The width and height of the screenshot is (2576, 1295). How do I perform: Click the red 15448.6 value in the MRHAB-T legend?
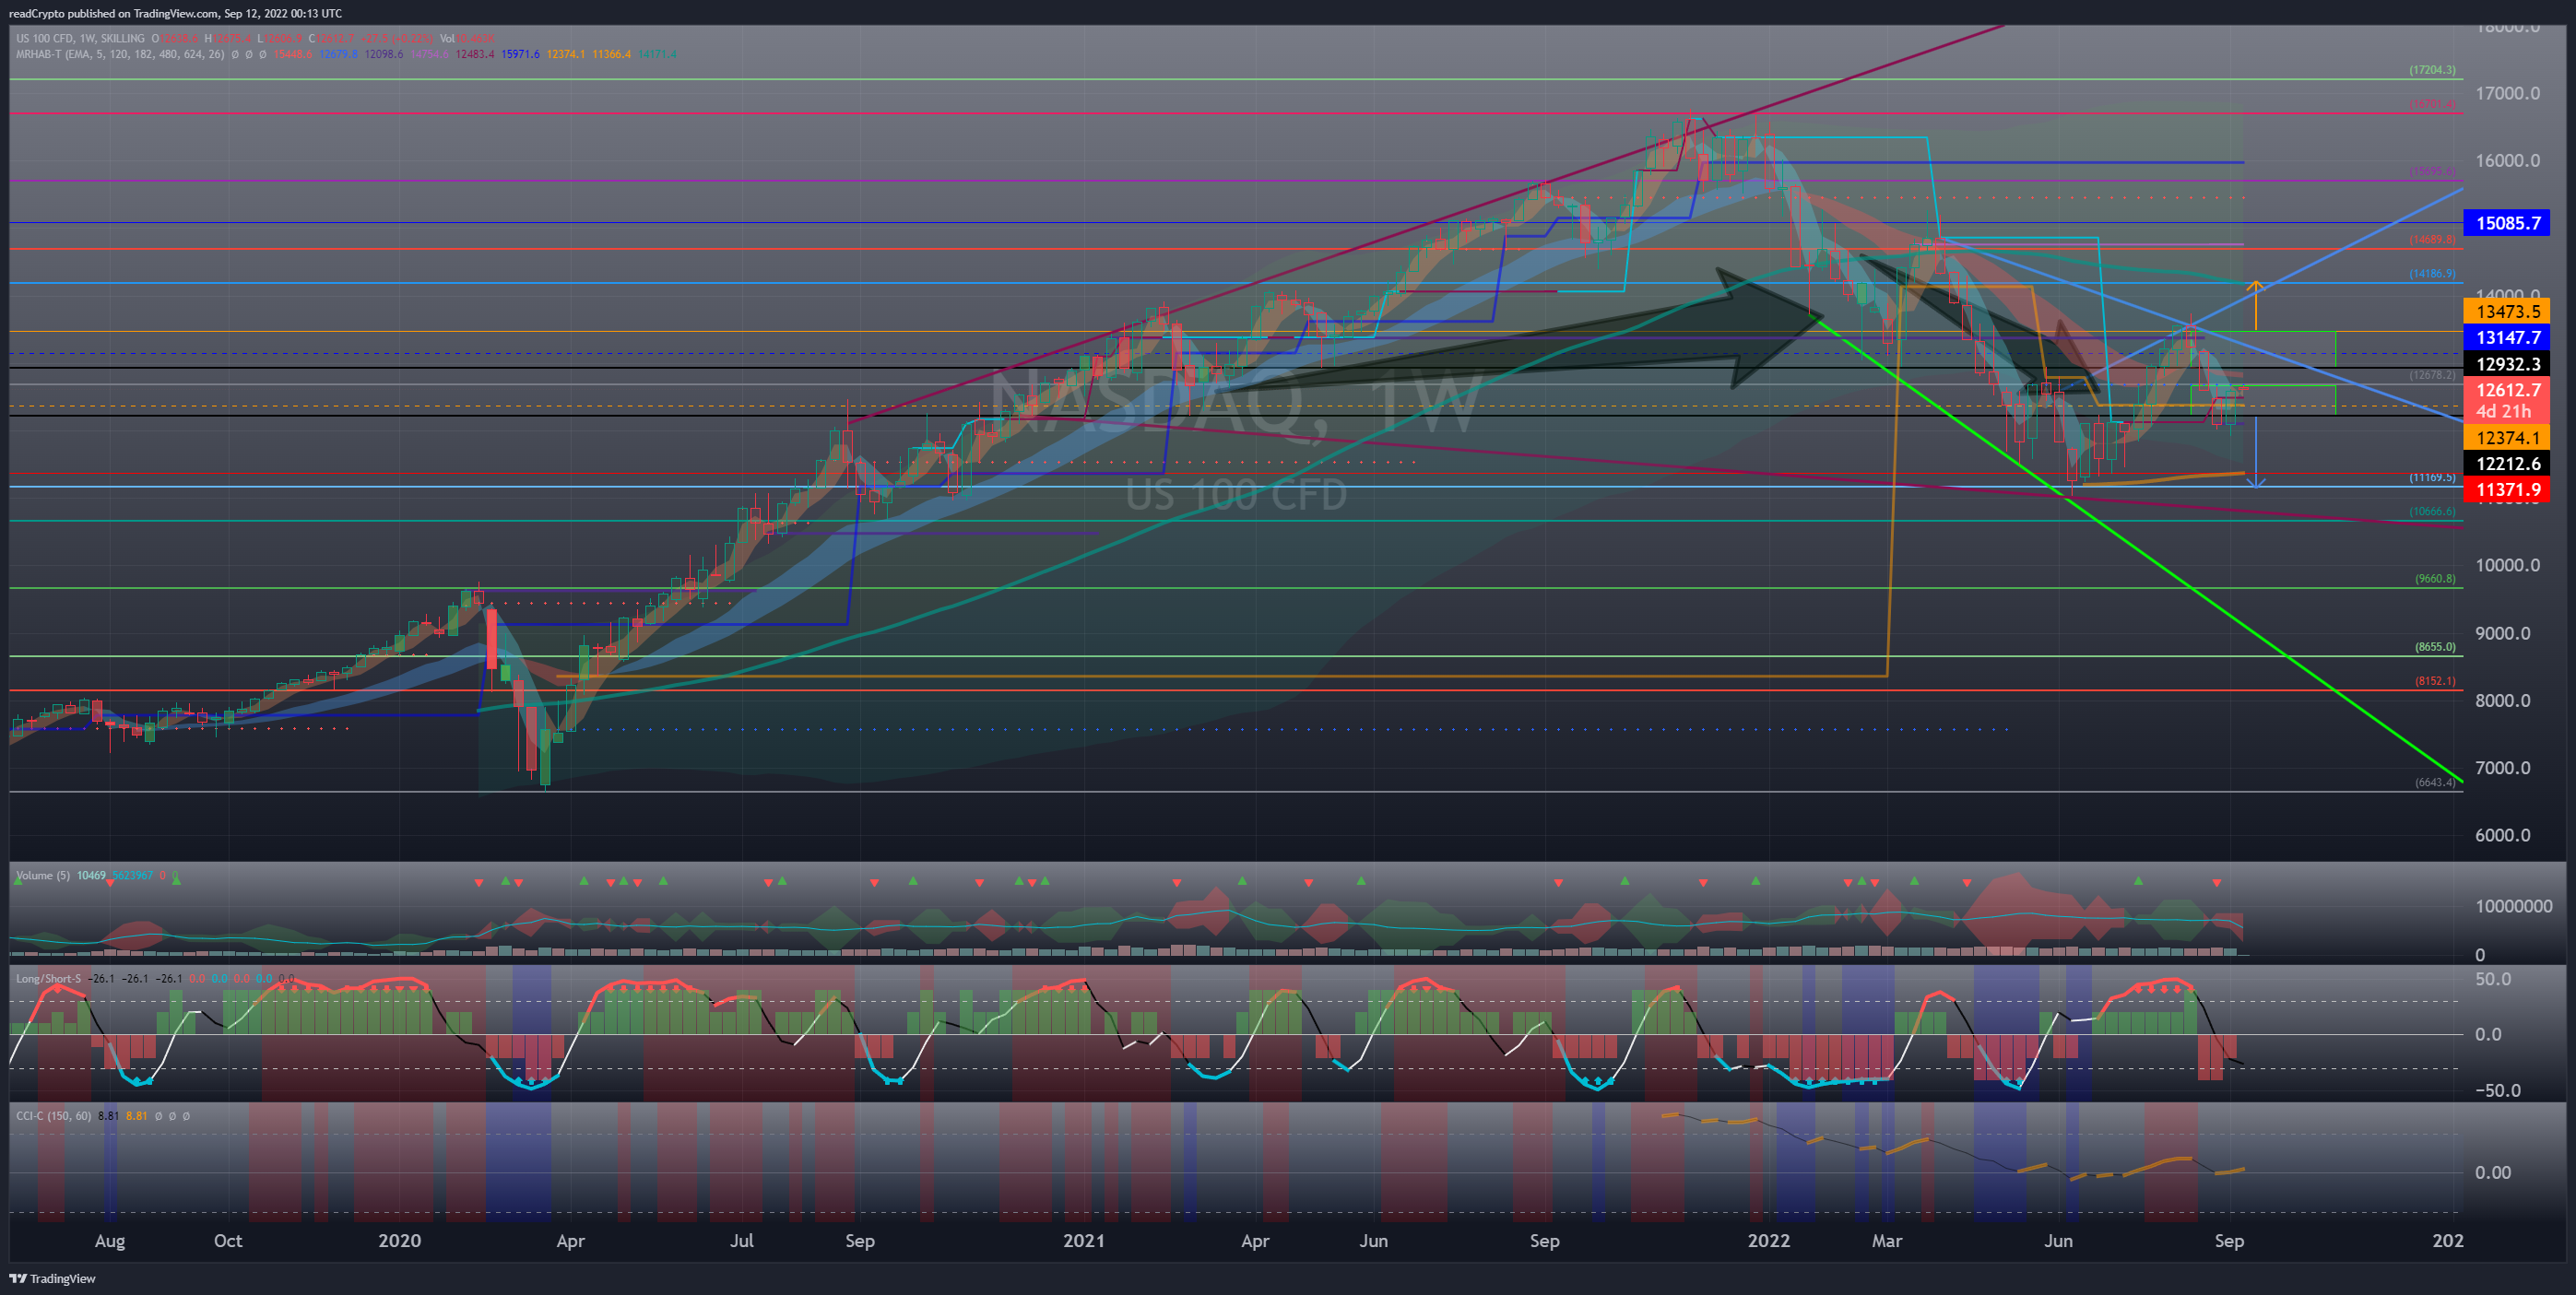(293, 54)
